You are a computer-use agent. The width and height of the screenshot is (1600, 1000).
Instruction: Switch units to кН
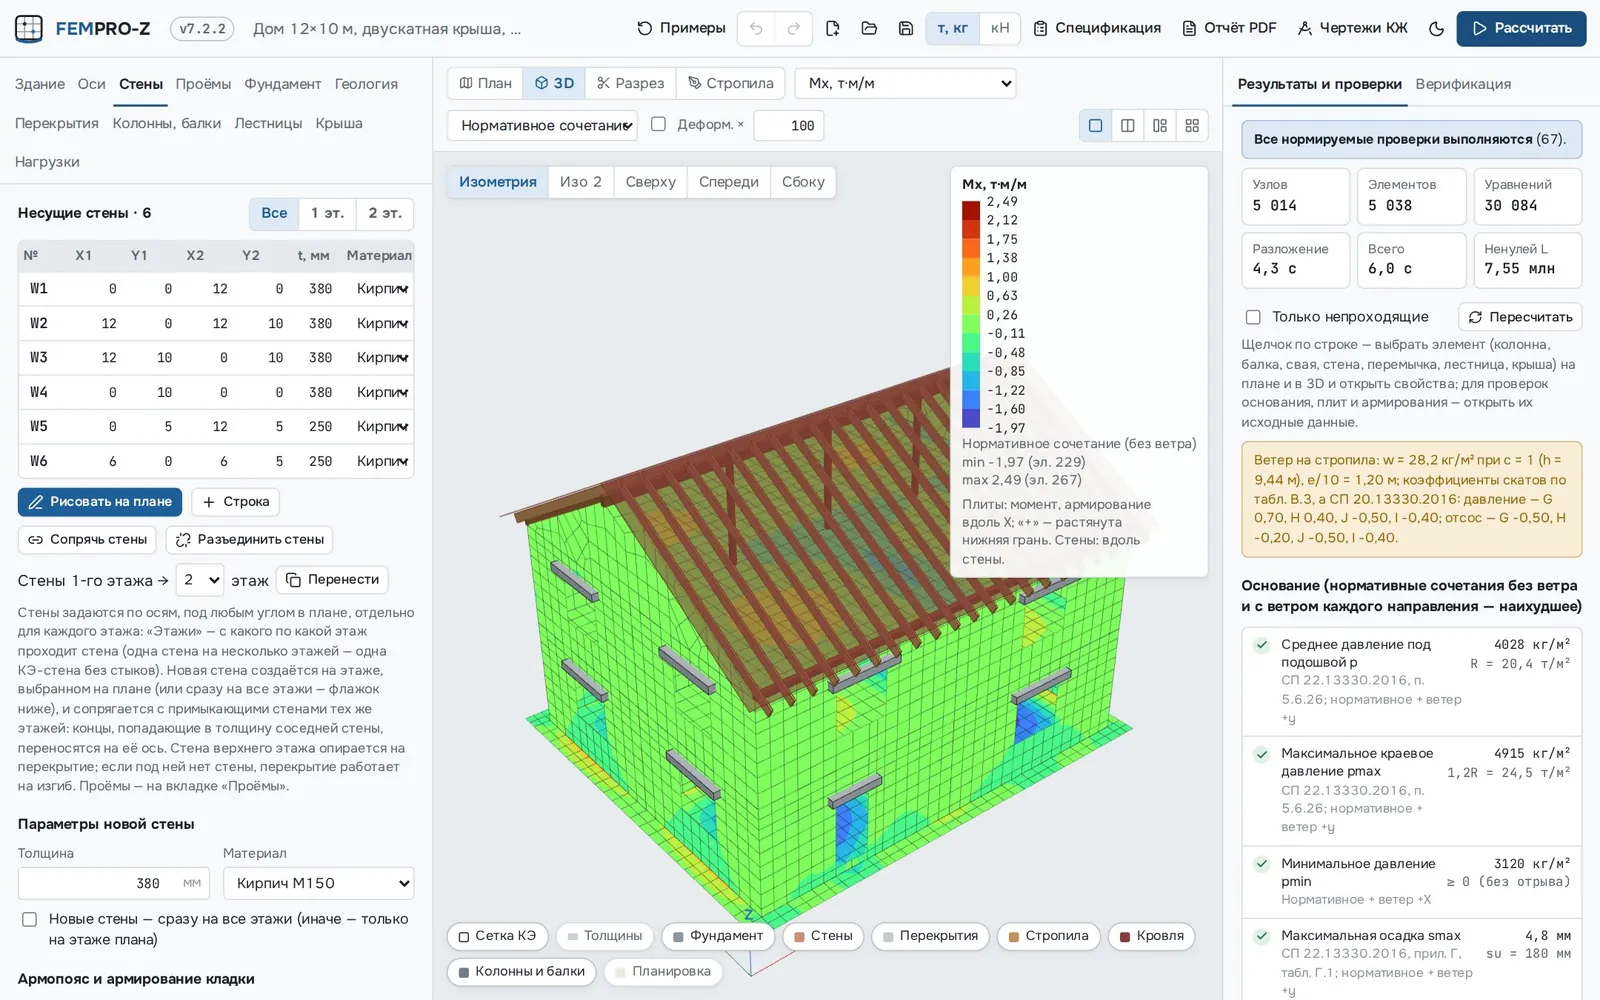1000,29
